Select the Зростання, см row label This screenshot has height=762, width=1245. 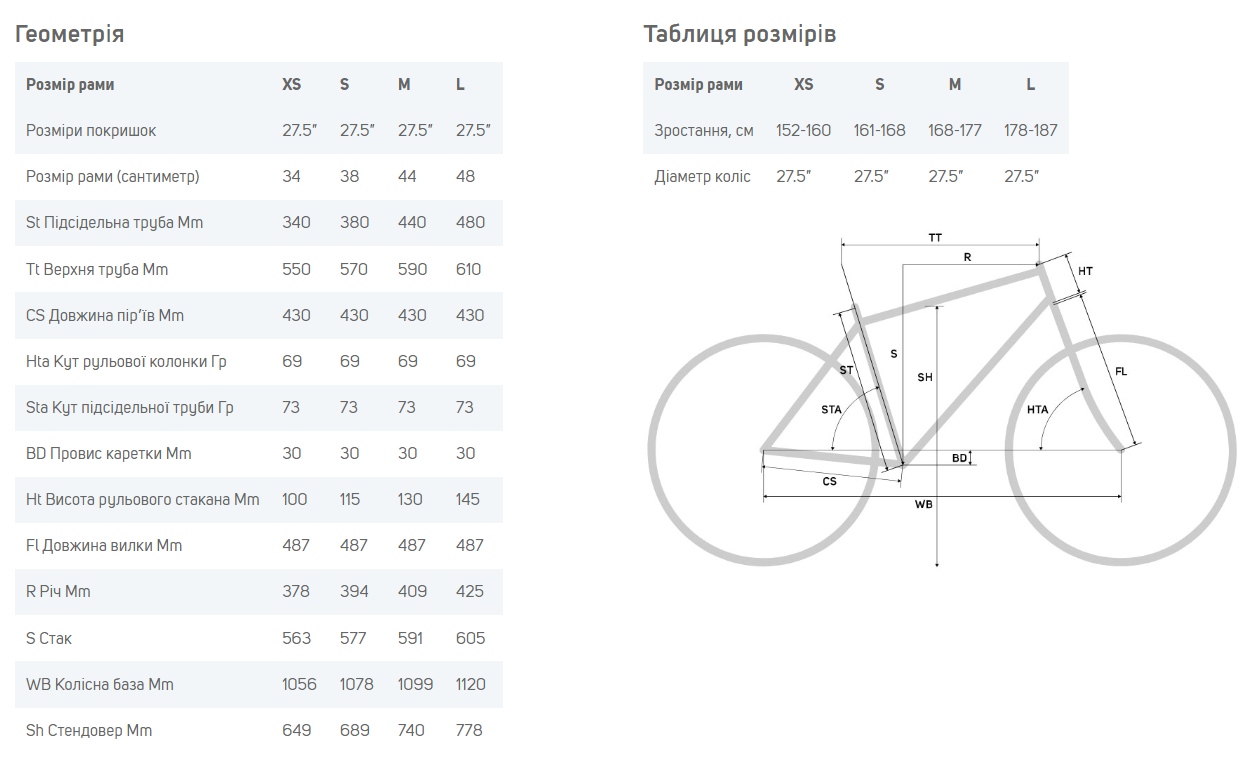pyautogui.click(x=704, y=131)
